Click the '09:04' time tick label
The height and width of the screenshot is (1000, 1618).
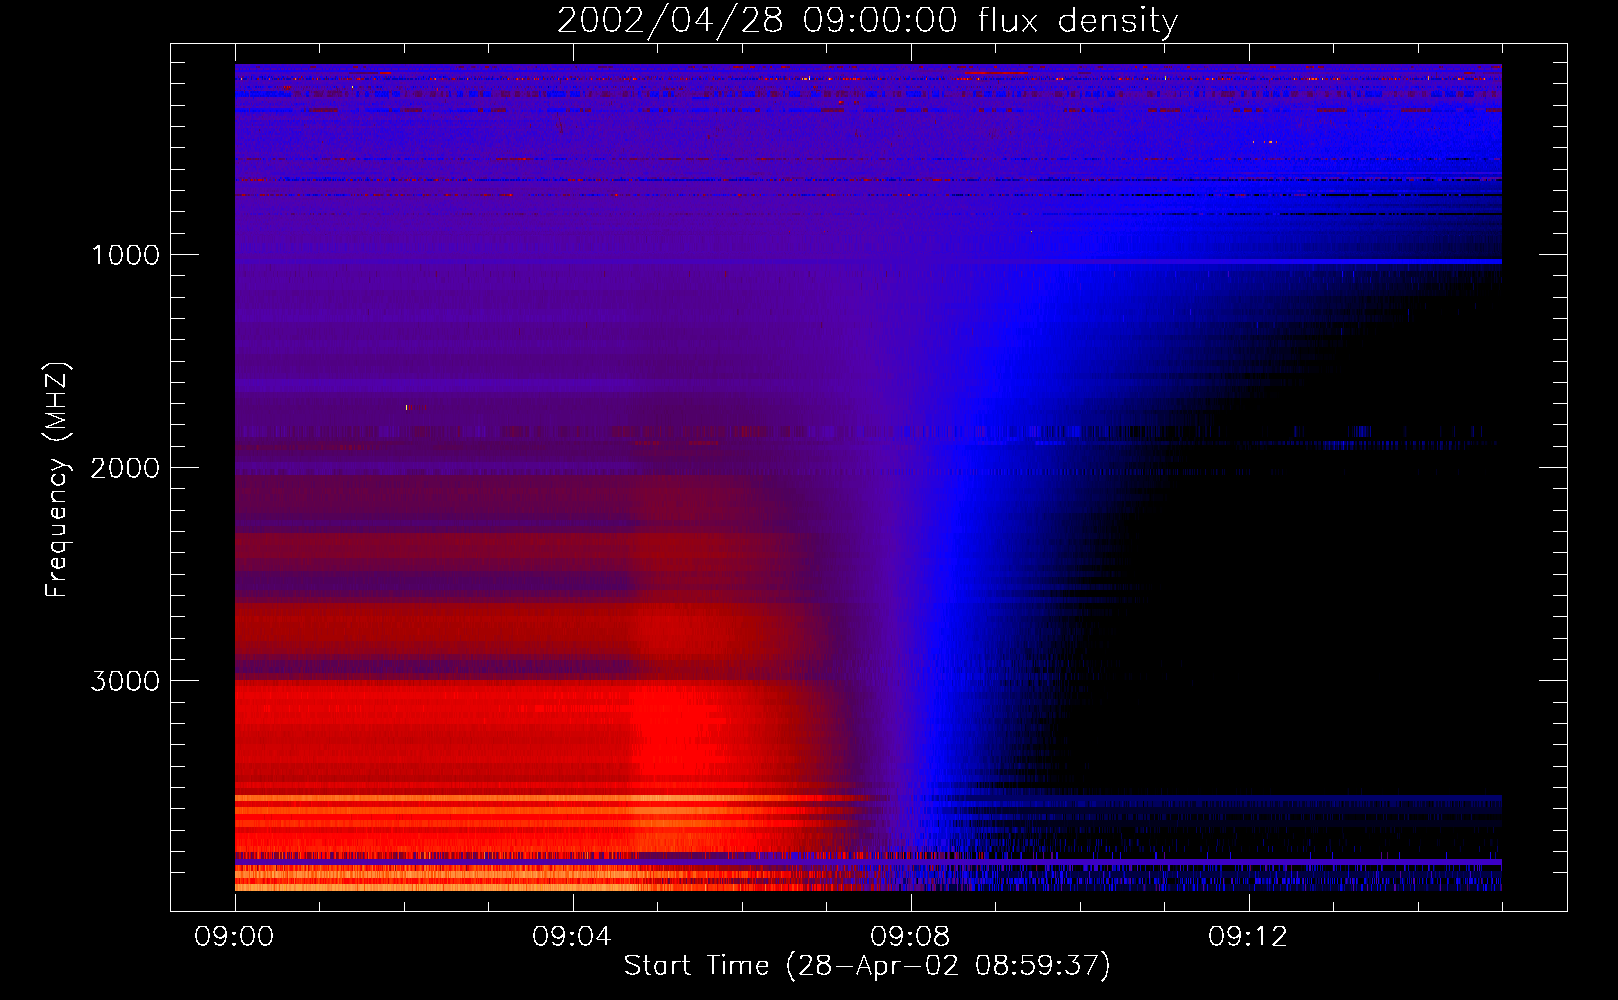pyautogui.click(x=572, y=936)
